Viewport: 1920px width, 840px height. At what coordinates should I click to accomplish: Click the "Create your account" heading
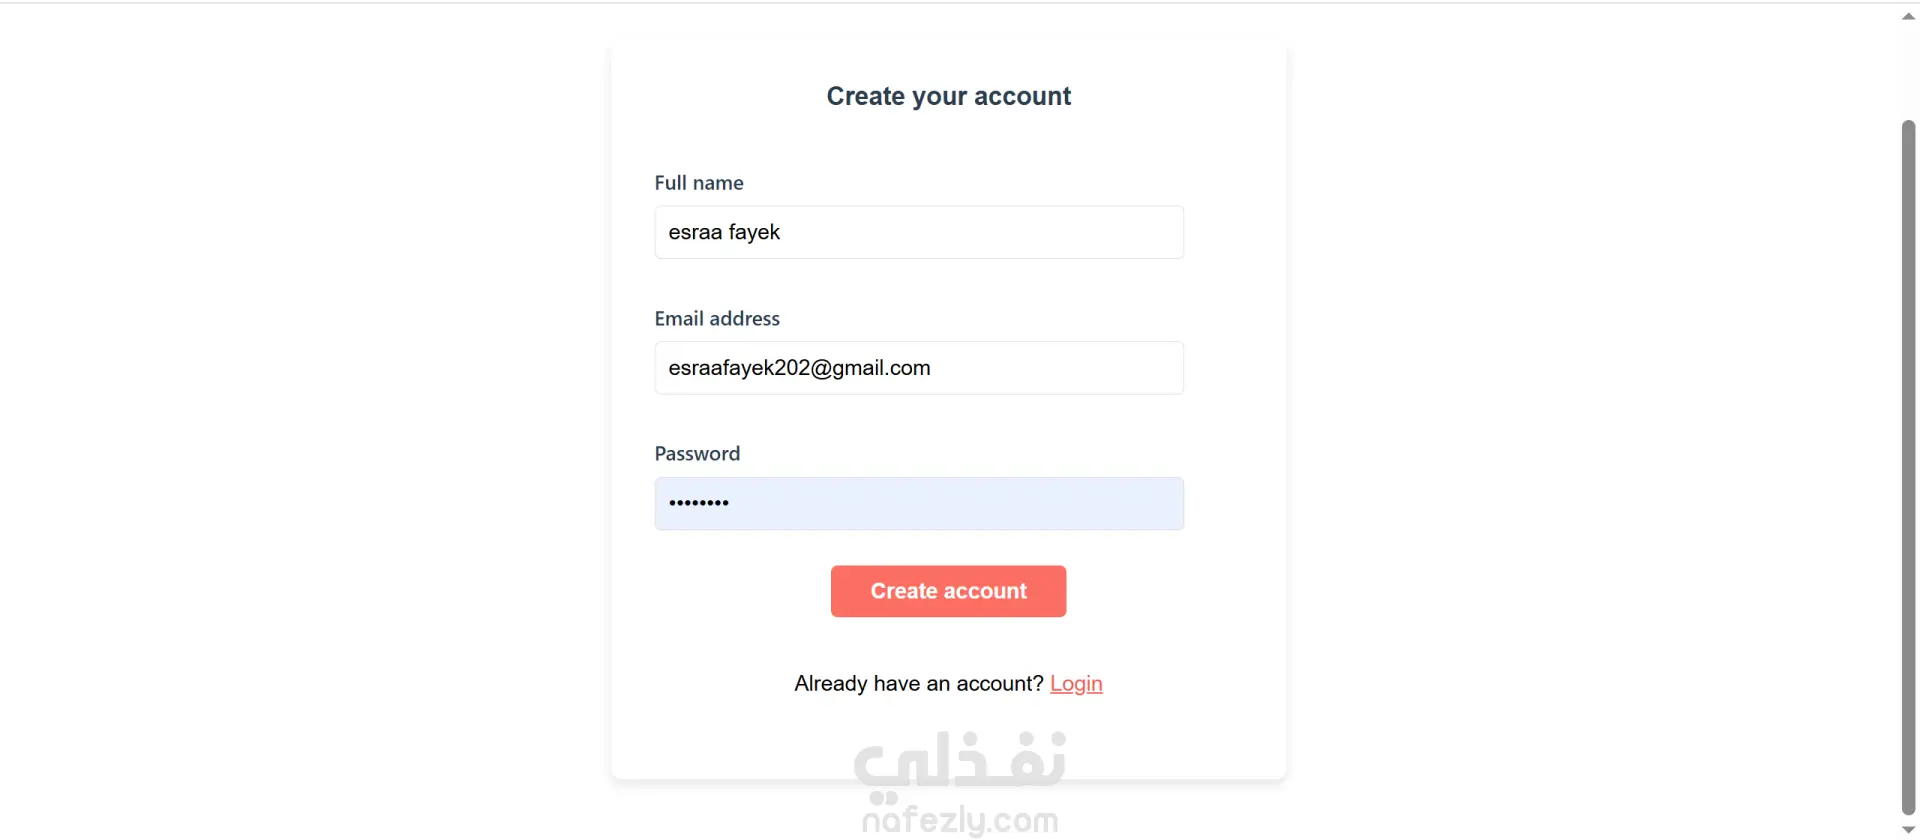[x=948, y=96]
